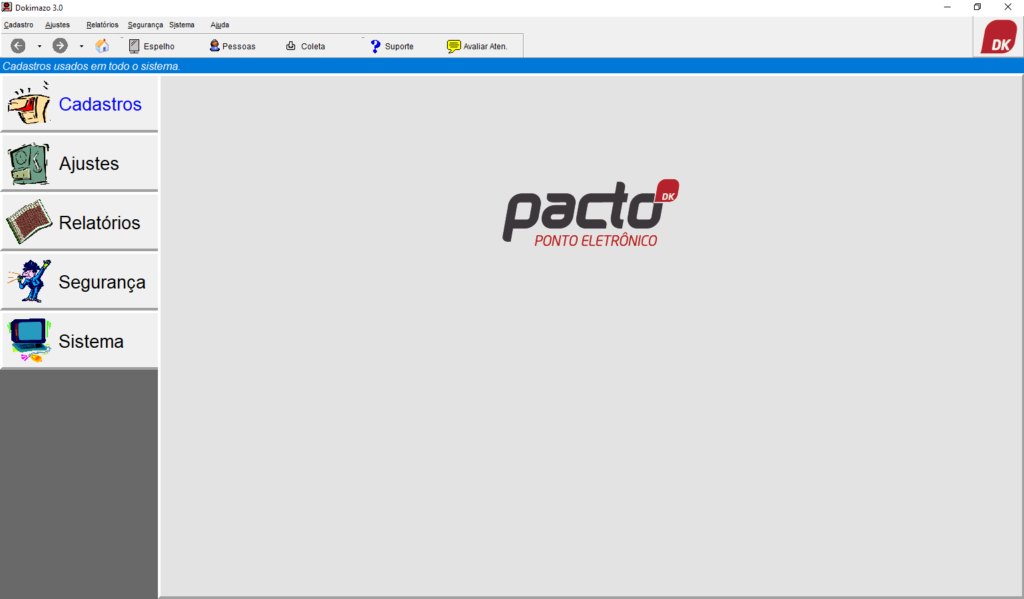Click the forward navigation arrow icon
This screenshot has width=1024, height=599.
point(60,46)
